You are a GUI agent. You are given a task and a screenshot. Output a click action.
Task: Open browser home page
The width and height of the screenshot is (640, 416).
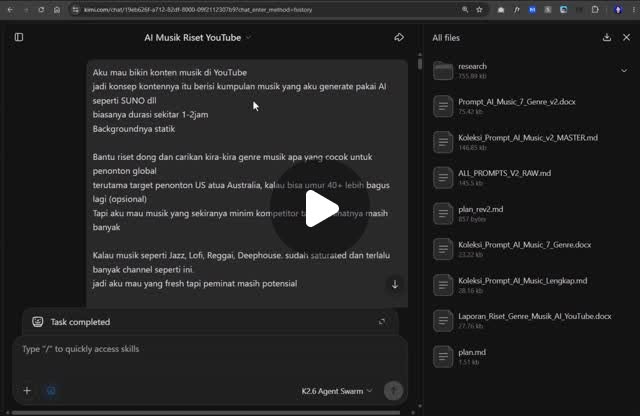(57, 9)
